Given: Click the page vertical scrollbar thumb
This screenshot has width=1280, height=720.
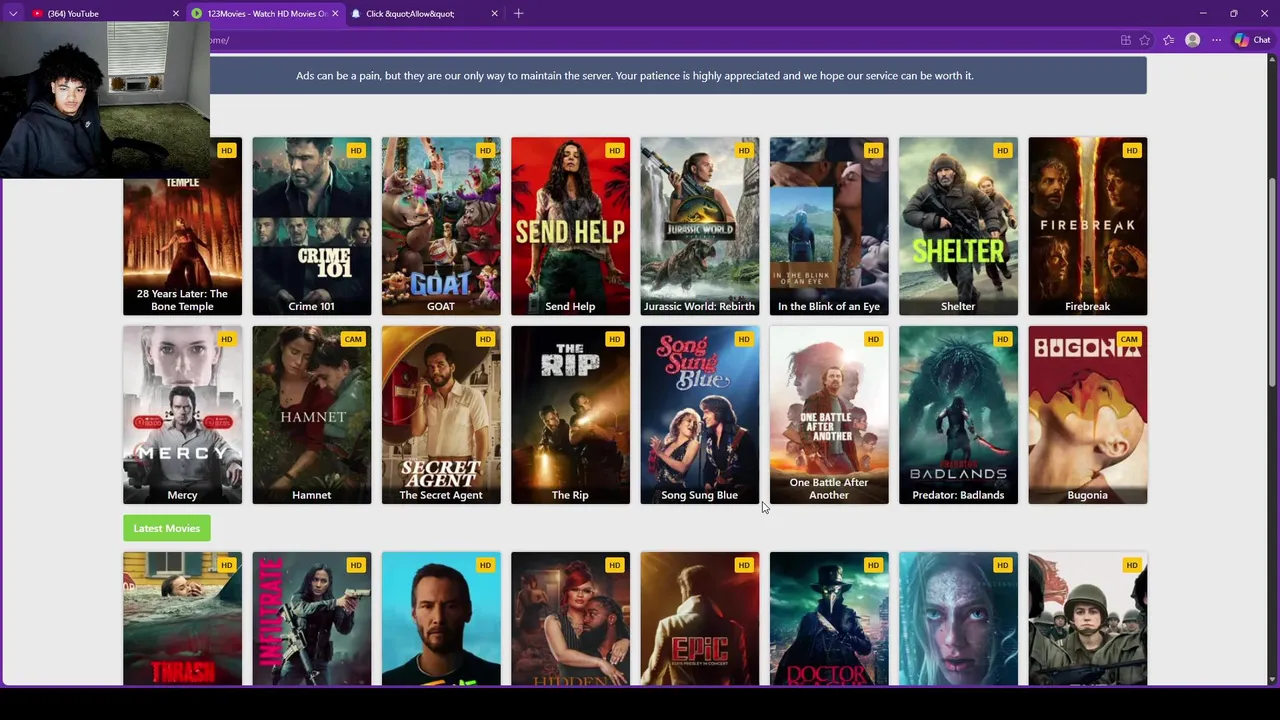Looking at the screenshot, I should pyautogui.click(x=1272, y=283).
